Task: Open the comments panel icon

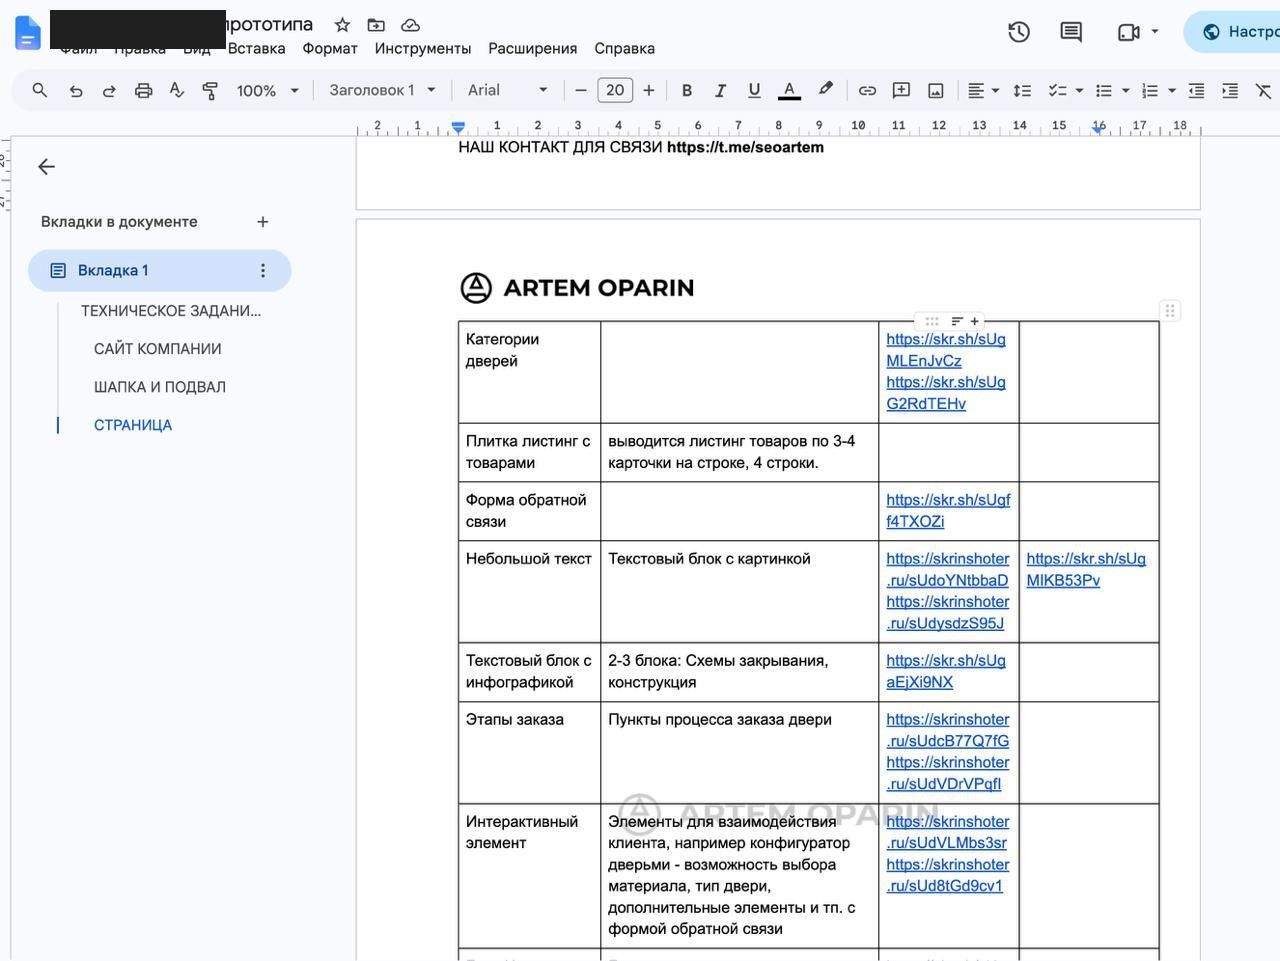Action: point(1071,32)
